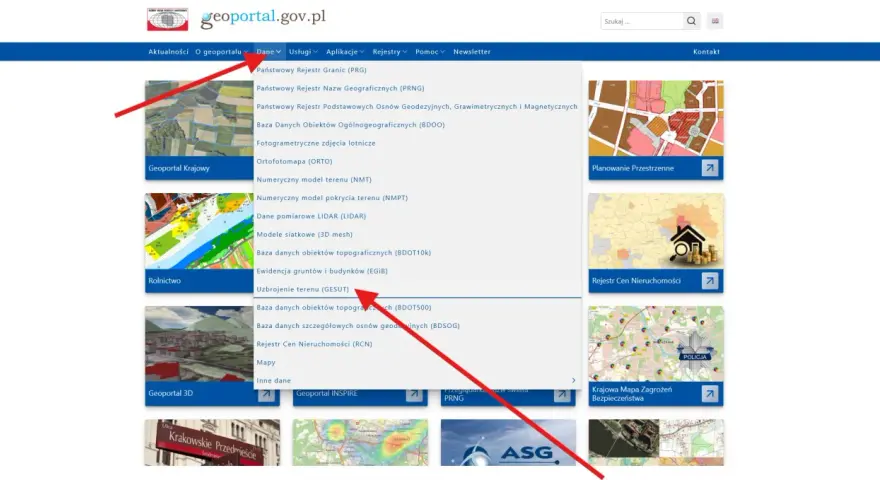Viewport: 880px width, 480px height.
Task: Expand the Inne dane submenu
Action: tap(418, 381)
